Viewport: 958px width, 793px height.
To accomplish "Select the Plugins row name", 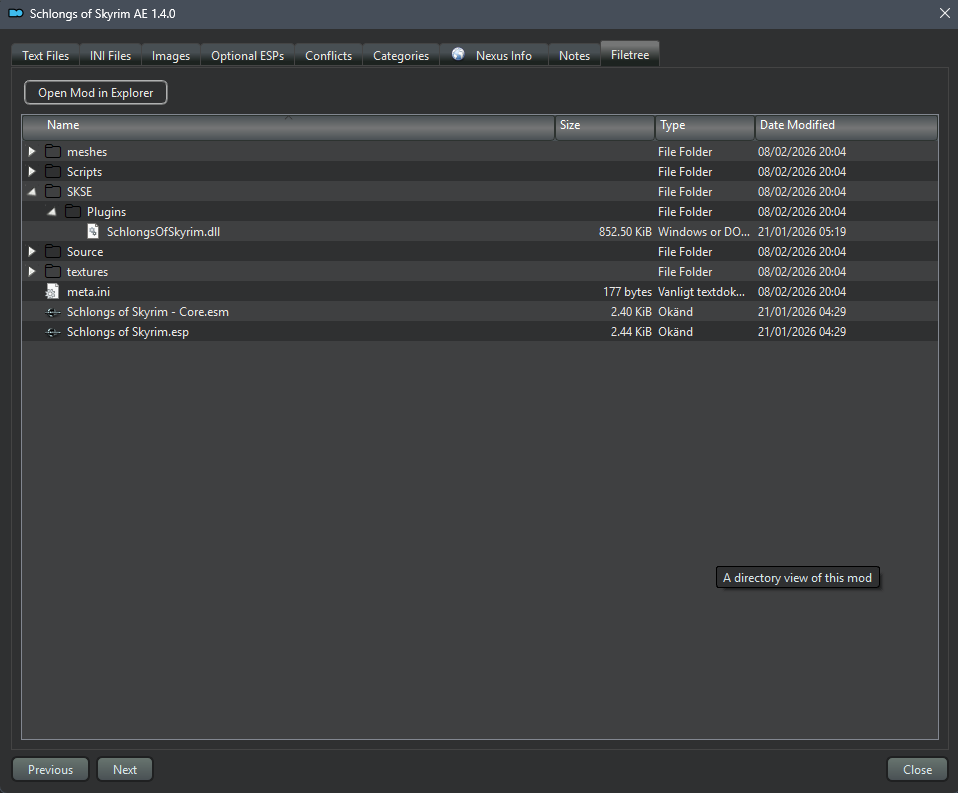I will coord(106,212).
